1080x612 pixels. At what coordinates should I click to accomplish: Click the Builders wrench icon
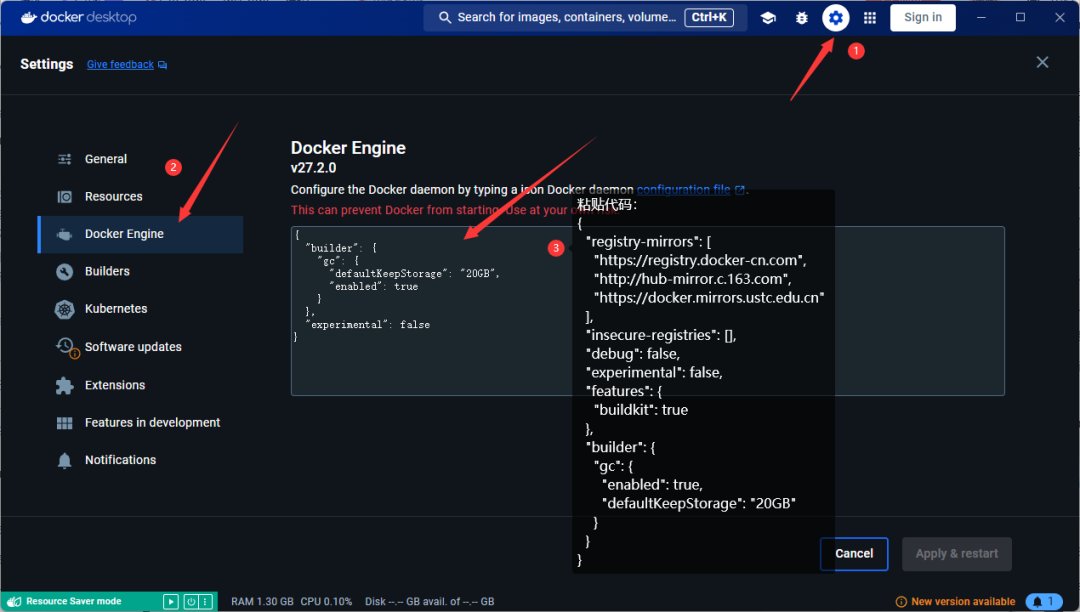65,272
